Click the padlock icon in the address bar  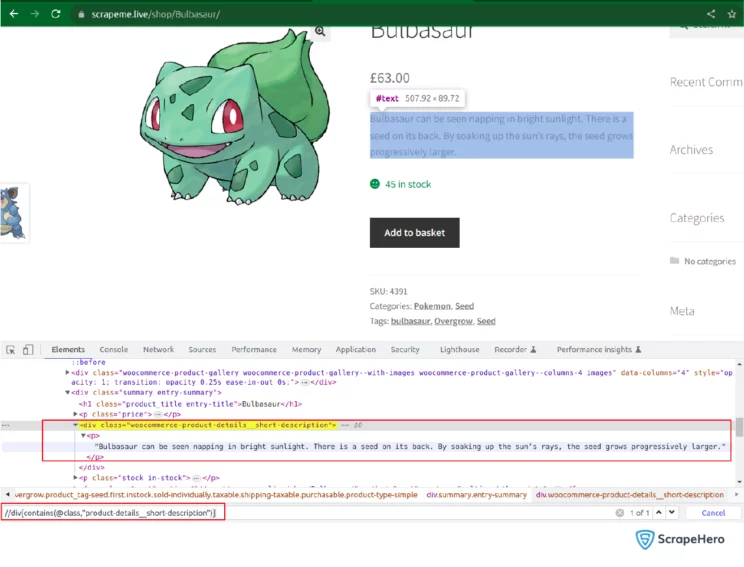coord(81,14)
